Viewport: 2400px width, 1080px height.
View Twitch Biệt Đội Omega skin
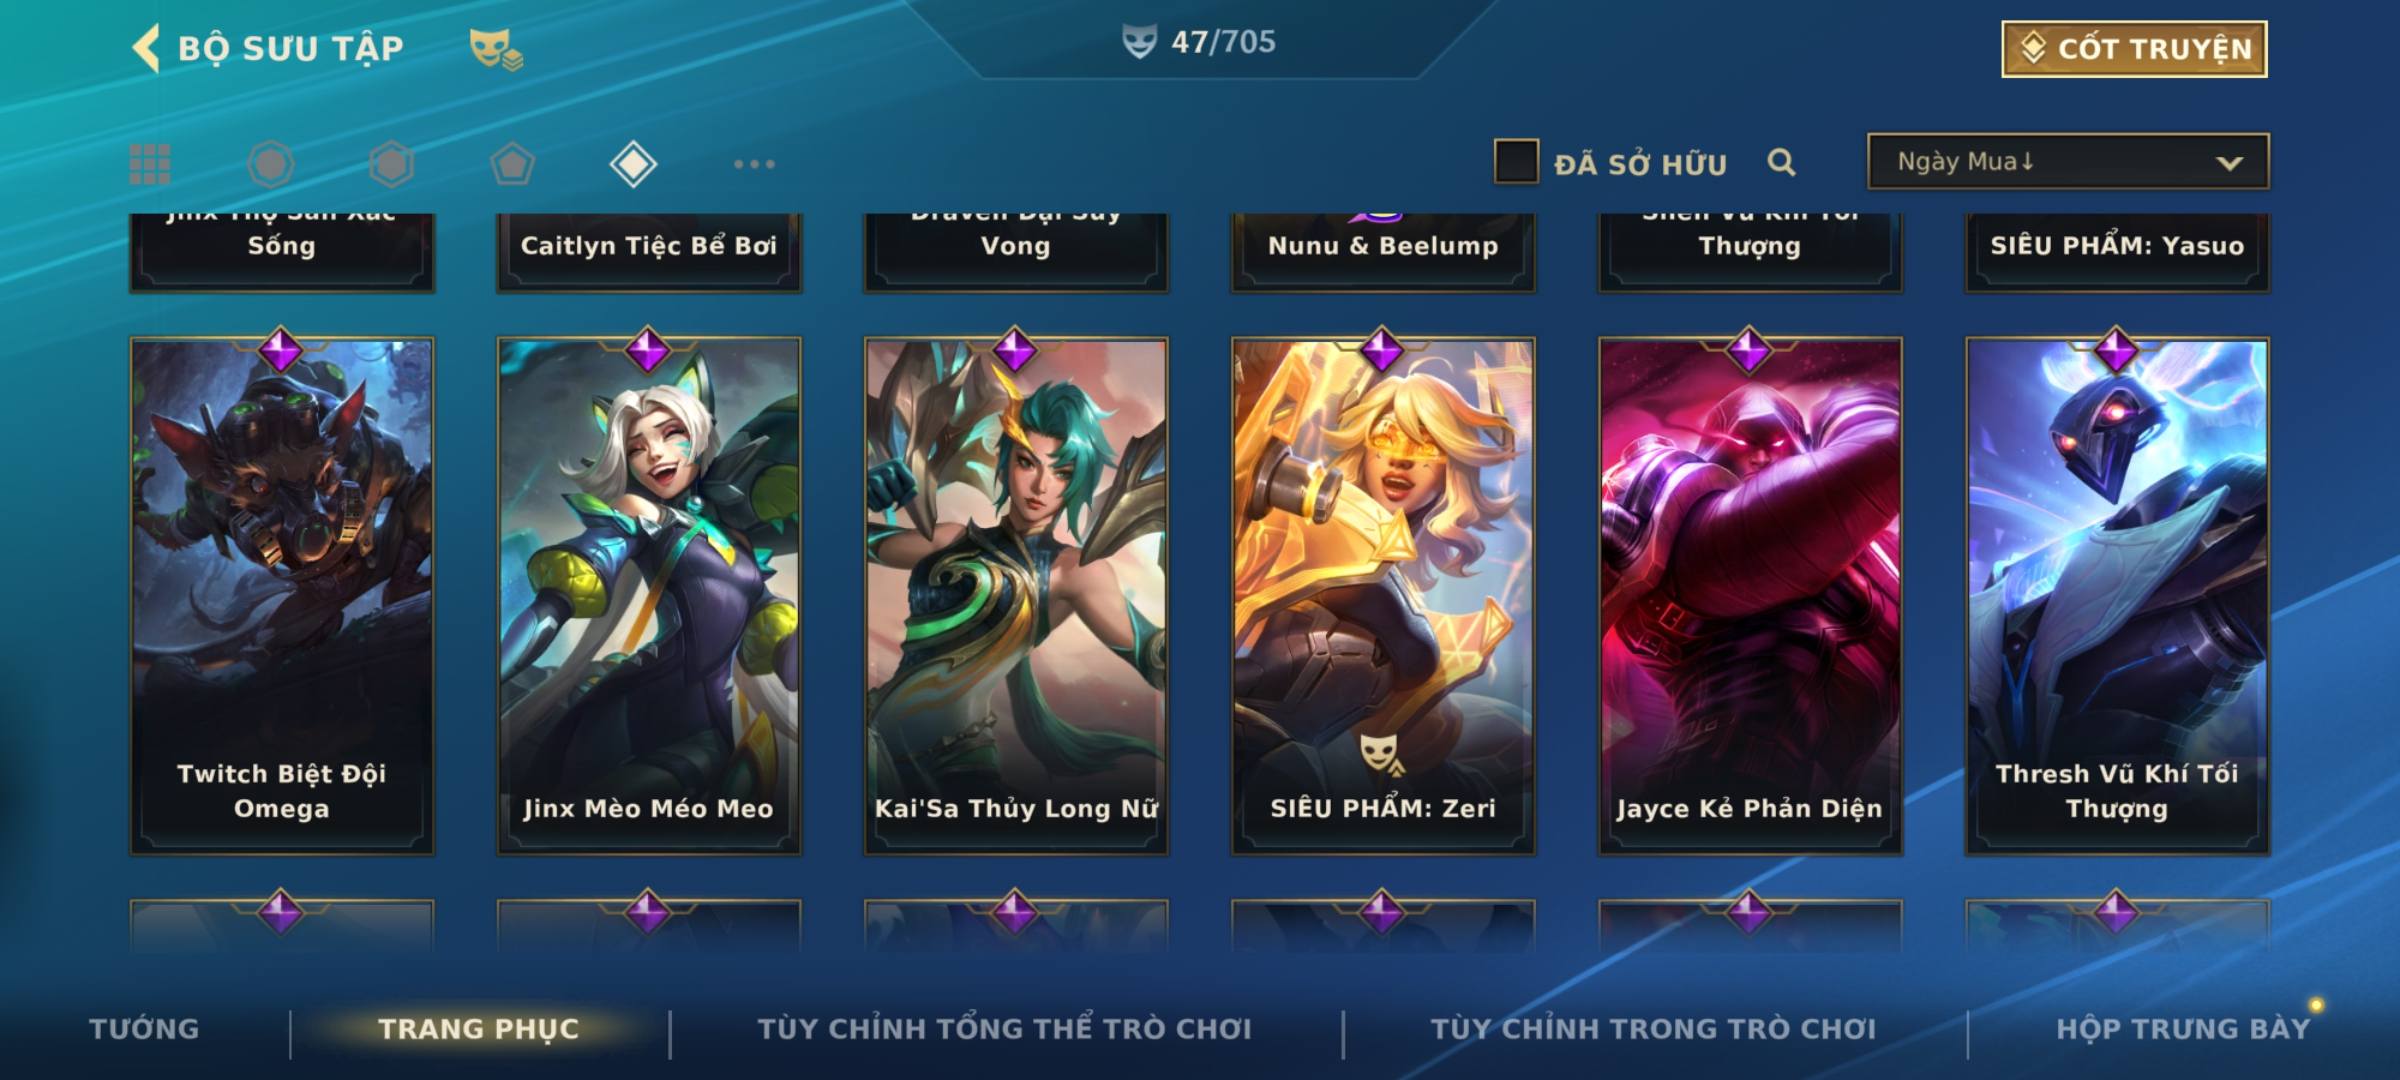pos(282,596)
